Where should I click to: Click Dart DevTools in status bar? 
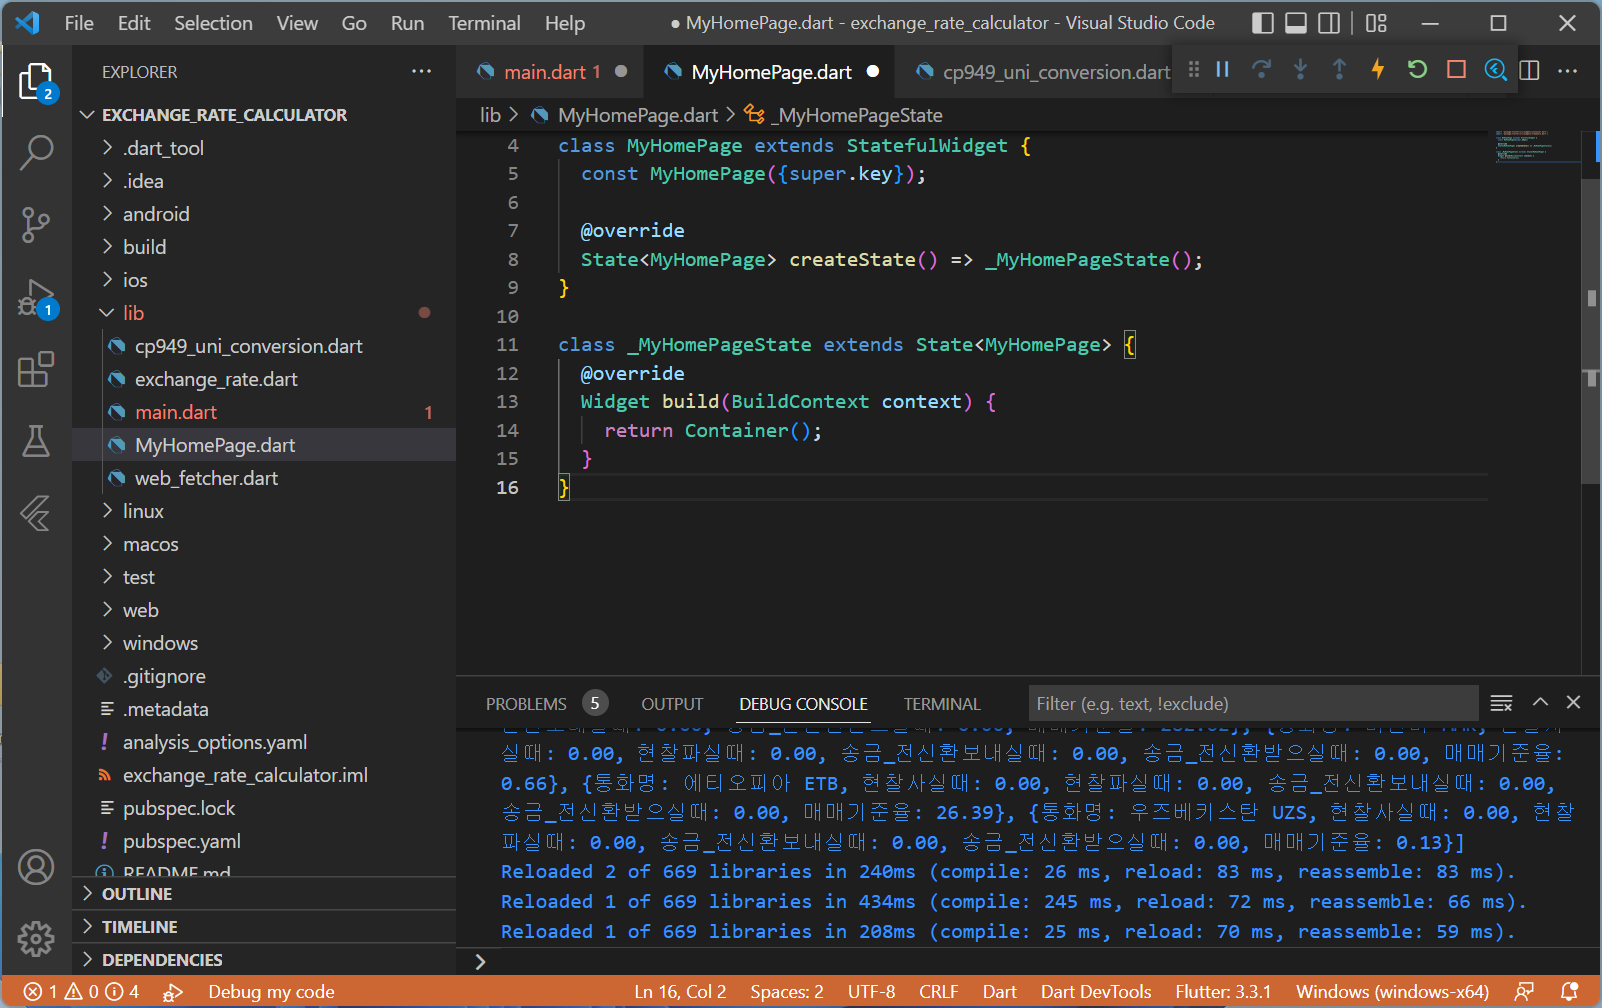point(1096,992)
